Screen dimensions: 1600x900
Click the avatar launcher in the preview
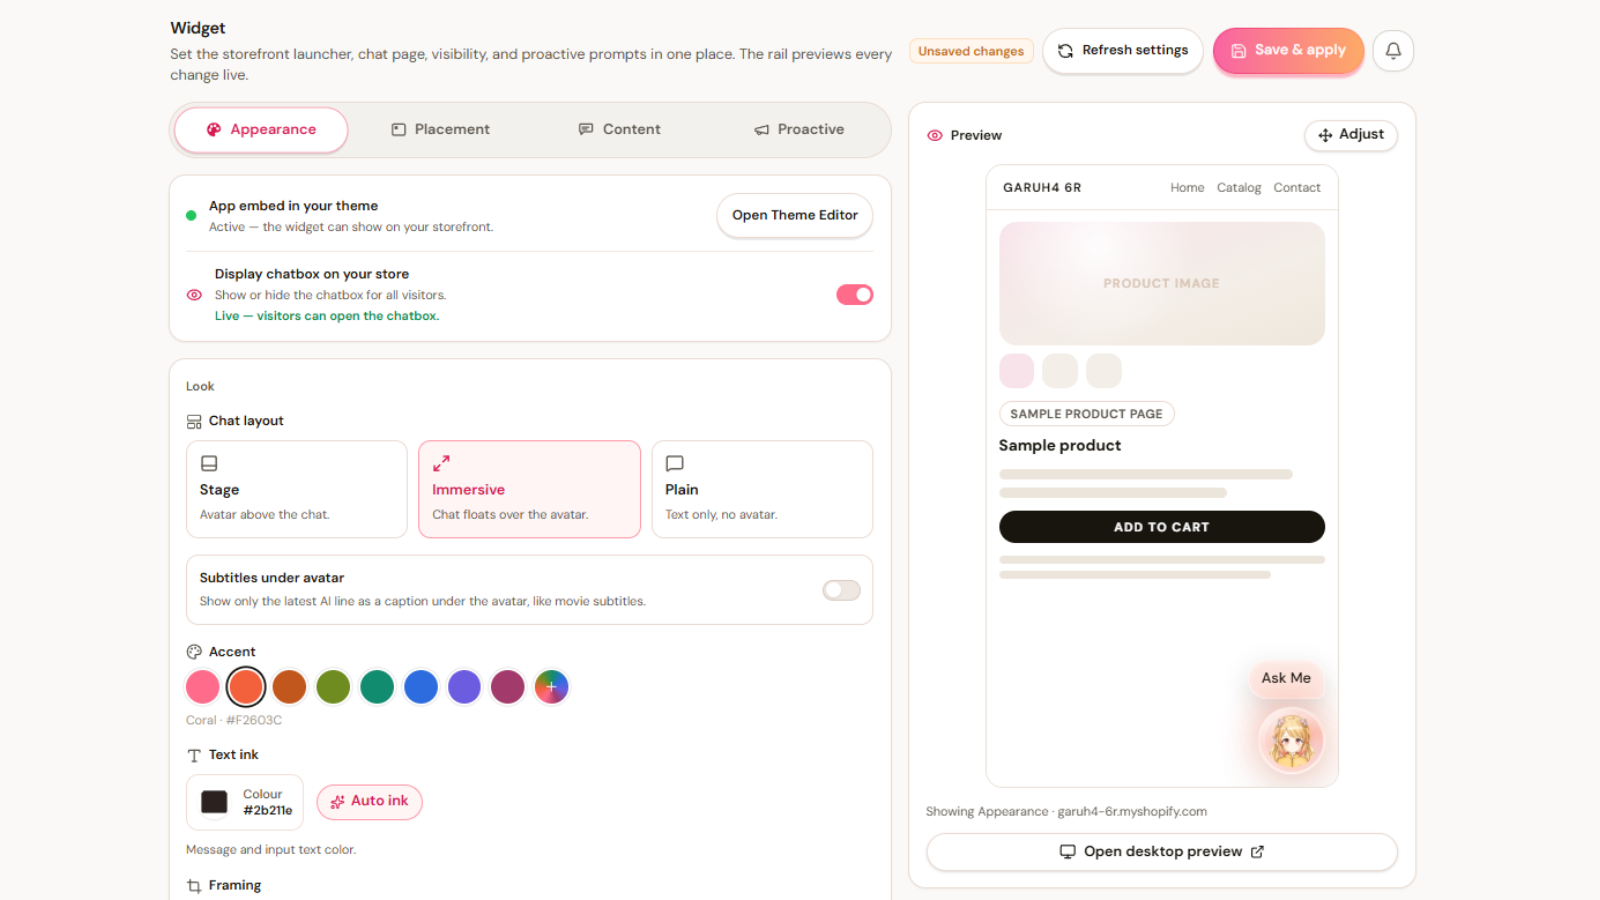(1291, 741)
